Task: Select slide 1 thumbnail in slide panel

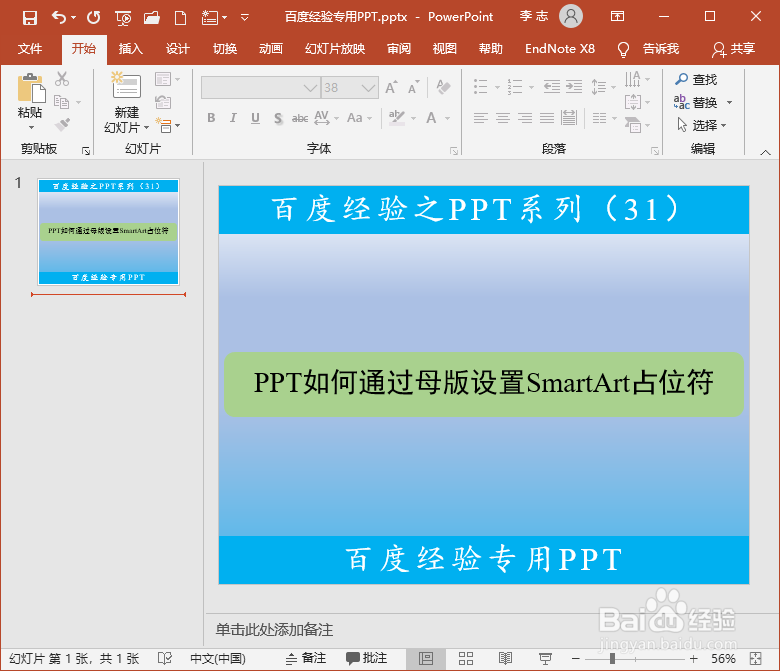Action: tap(108, 232)
